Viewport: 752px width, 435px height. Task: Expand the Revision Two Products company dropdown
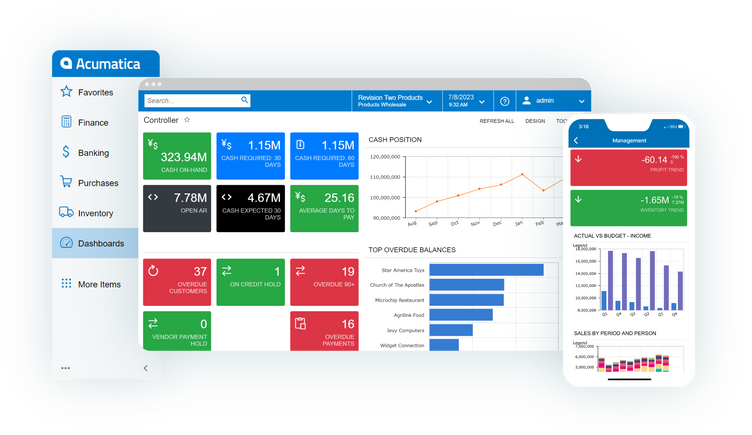tap(429, 101)
